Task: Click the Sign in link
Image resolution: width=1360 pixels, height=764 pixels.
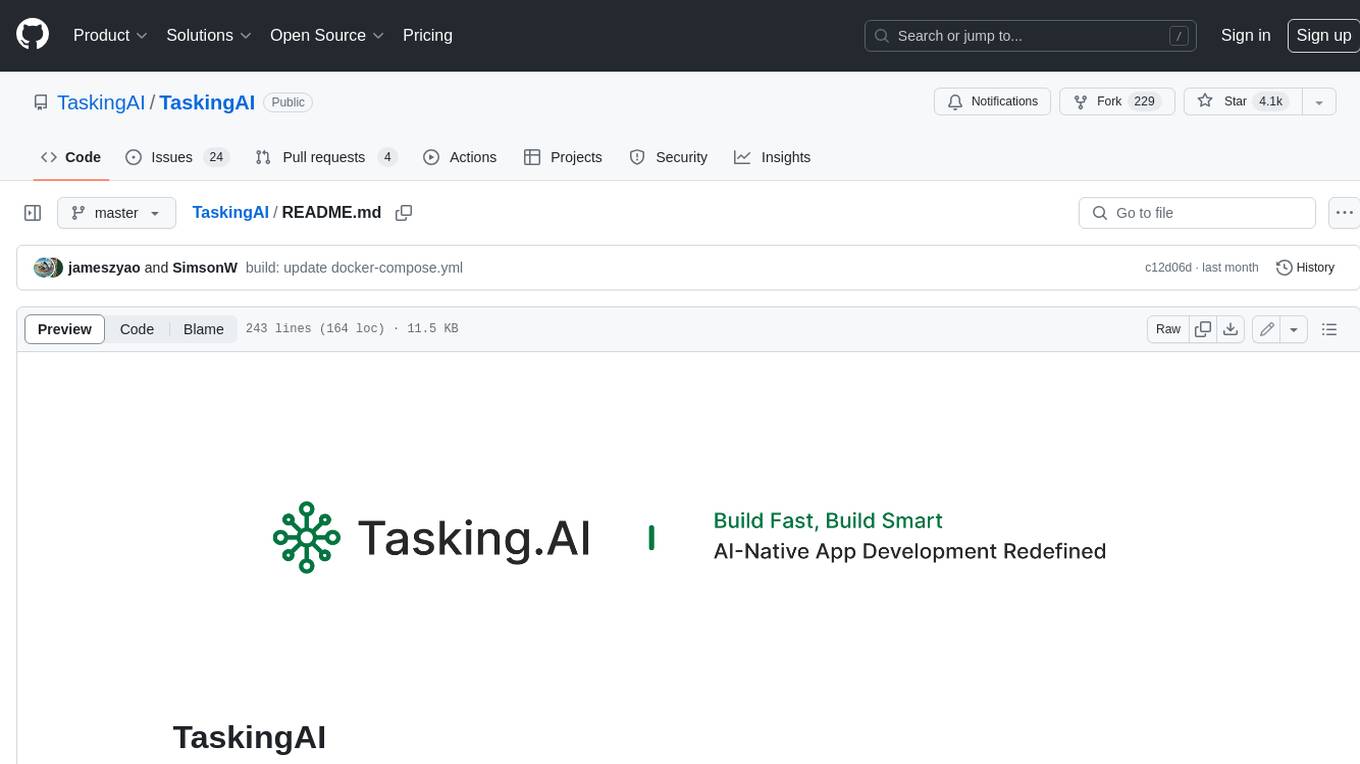Action: (x=1245, y=35)
